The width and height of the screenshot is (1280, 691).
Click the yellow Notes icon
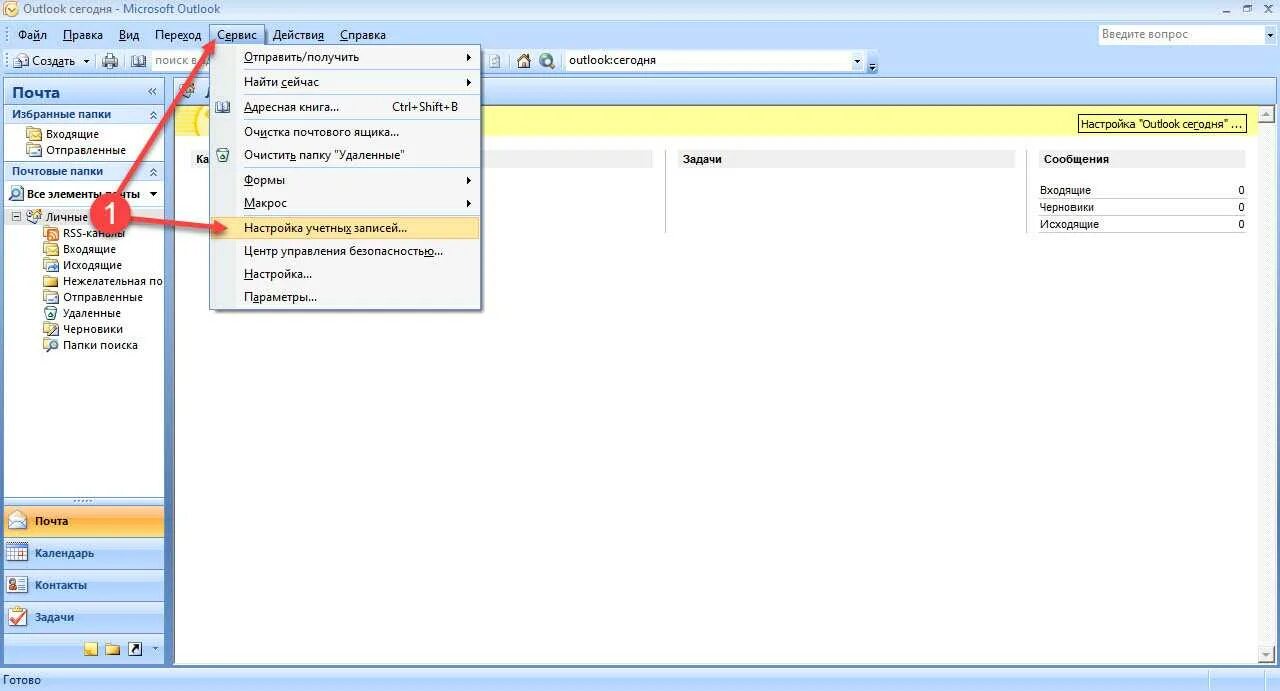tap(91, 649)
